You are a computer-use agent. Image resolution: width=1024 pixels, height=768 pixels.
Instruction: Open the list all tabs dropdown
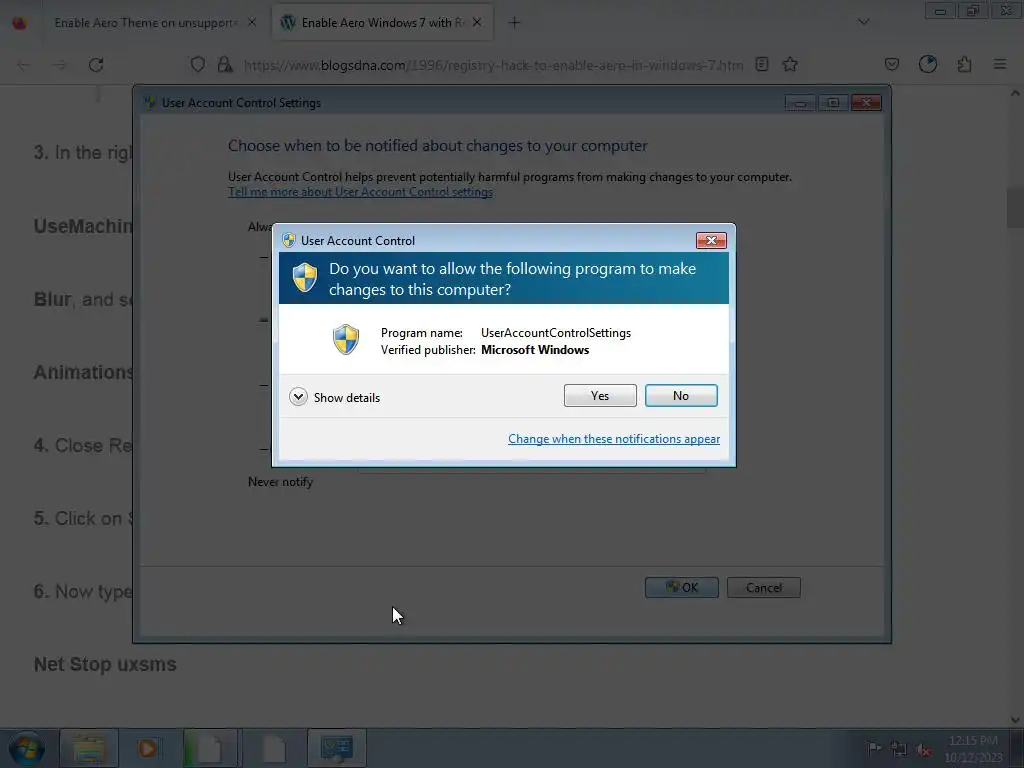pos(863,22)
